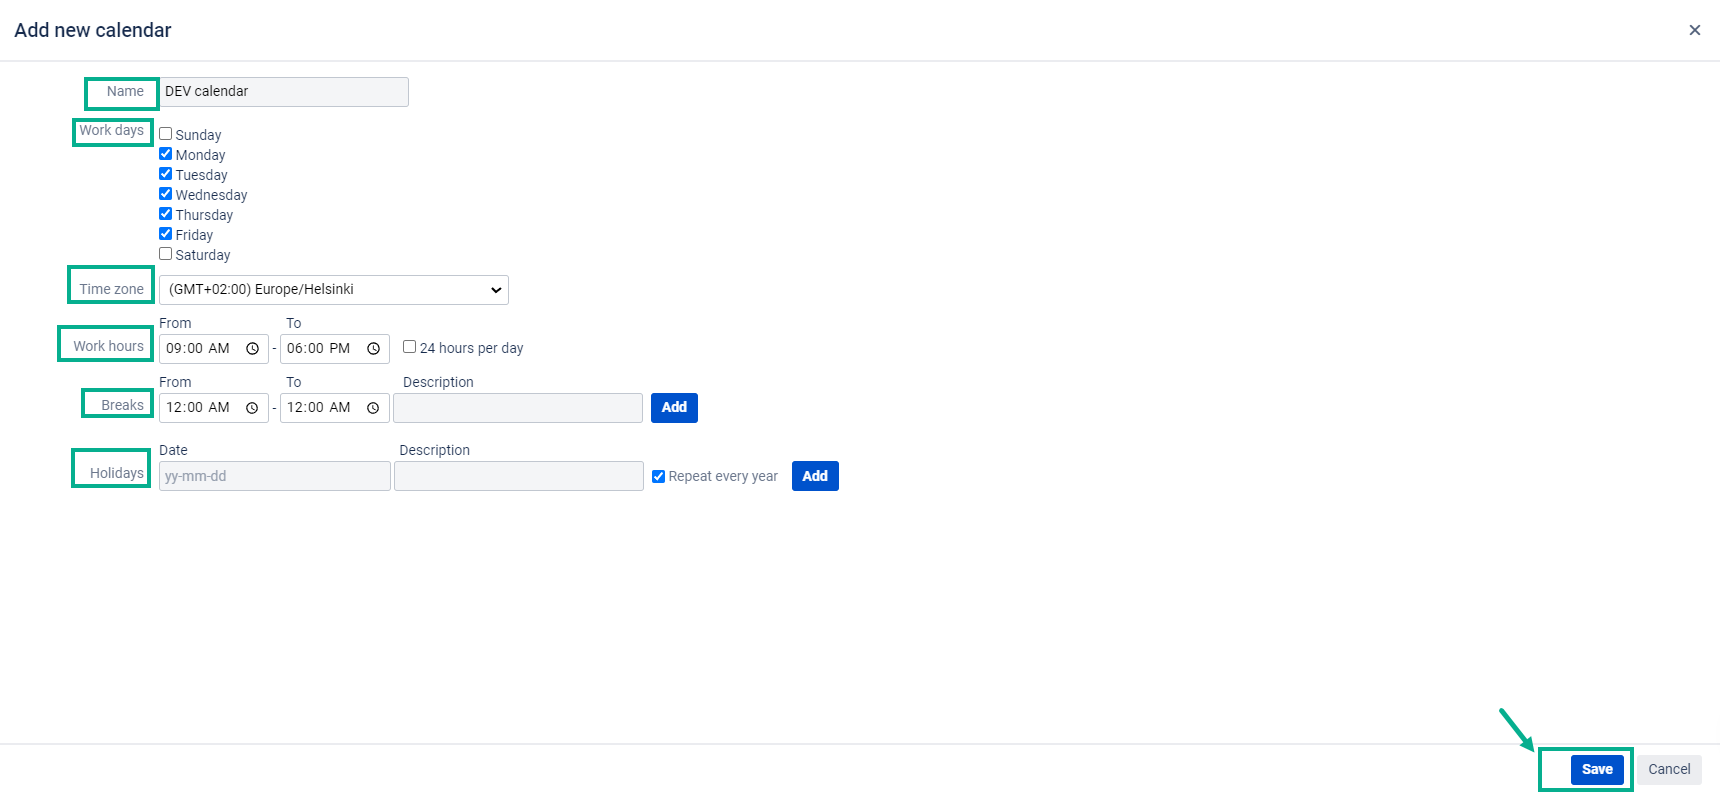This screenshot has height=792, width=1720.
Task: Close the Add new calendar dialog
Action: click(1694, 30)
